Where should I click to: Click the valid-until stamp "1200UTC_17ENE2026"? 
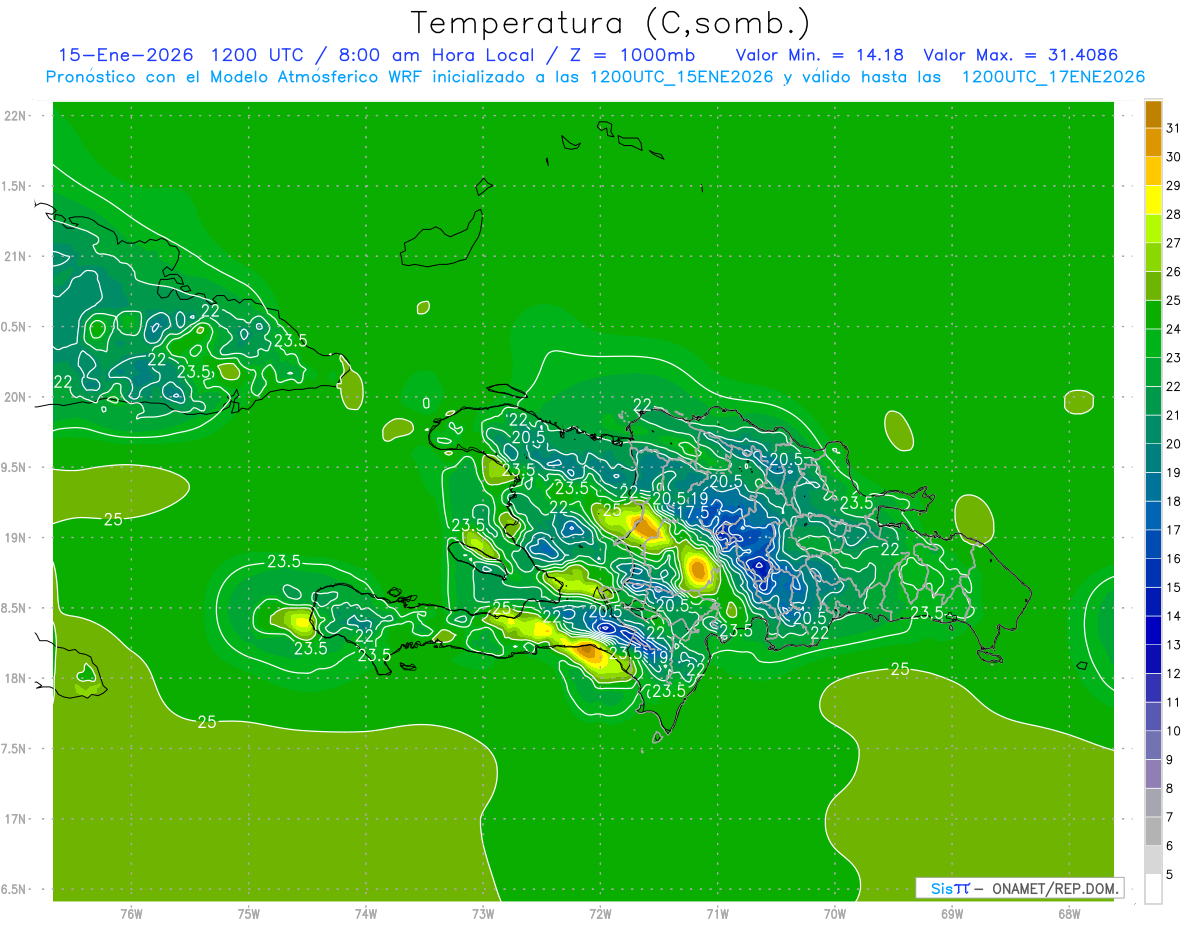(1053, 77)
